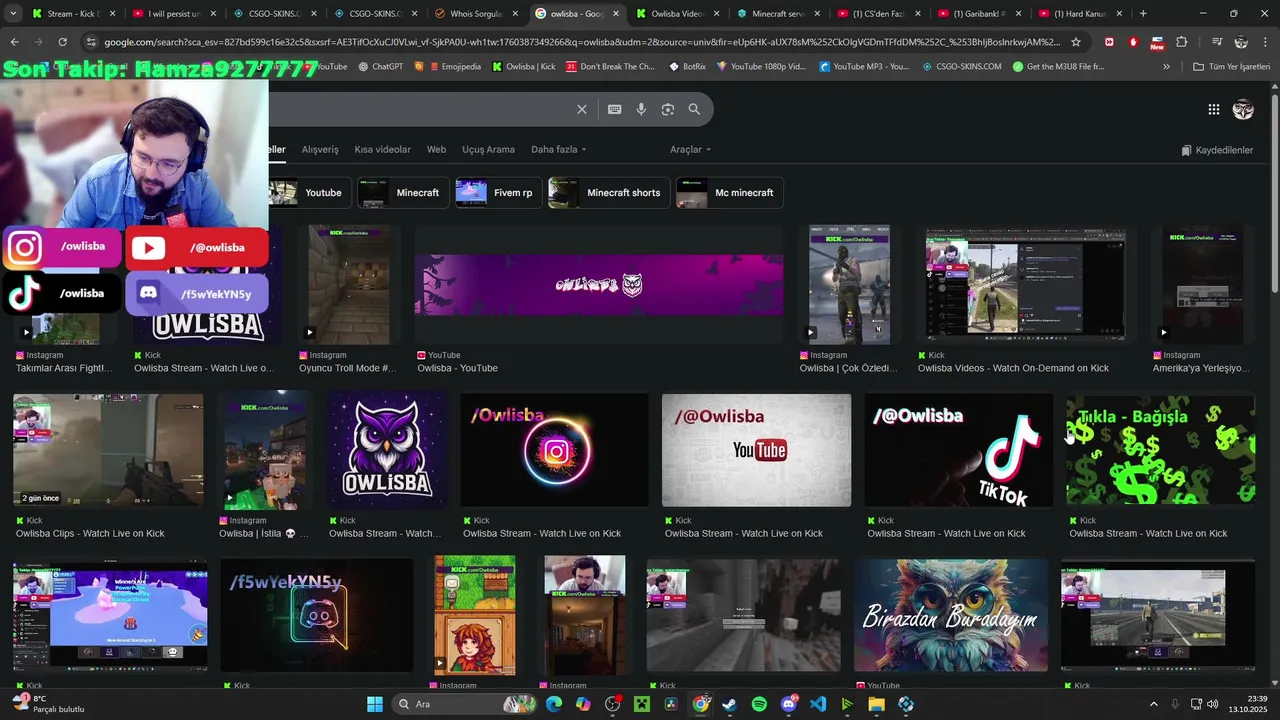Filter images by the 'Youtube' chip
1280x720 pixels.
click(x=311, y=192)
